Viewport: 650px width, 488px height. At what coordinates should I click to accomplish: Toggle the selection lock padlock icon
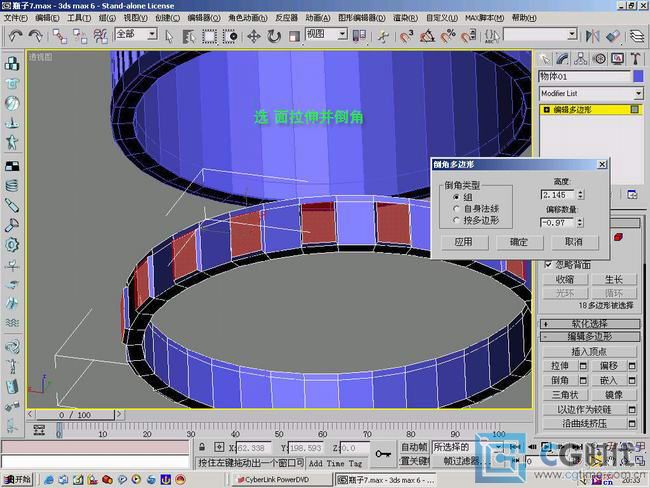pos(202,447)
